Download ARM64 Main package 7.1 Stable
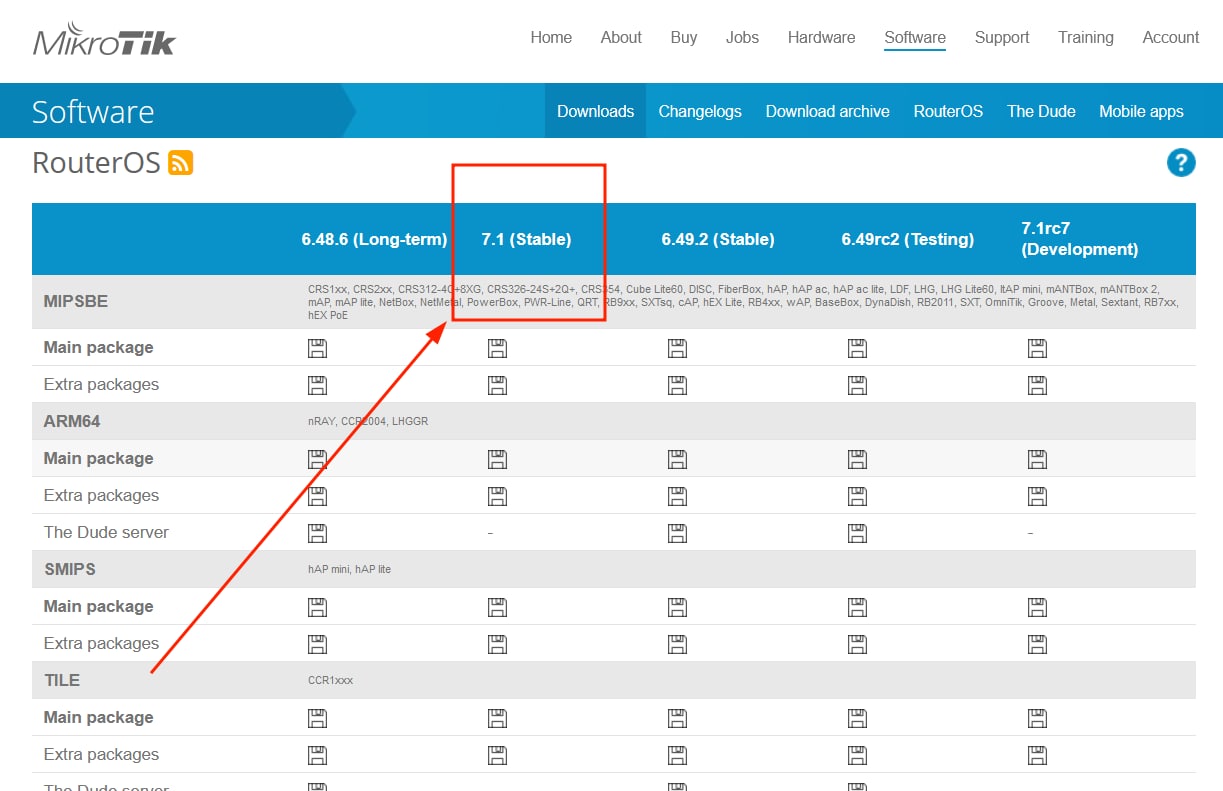The width and height of the screenshot is (1223, 791). coord(497,459)
